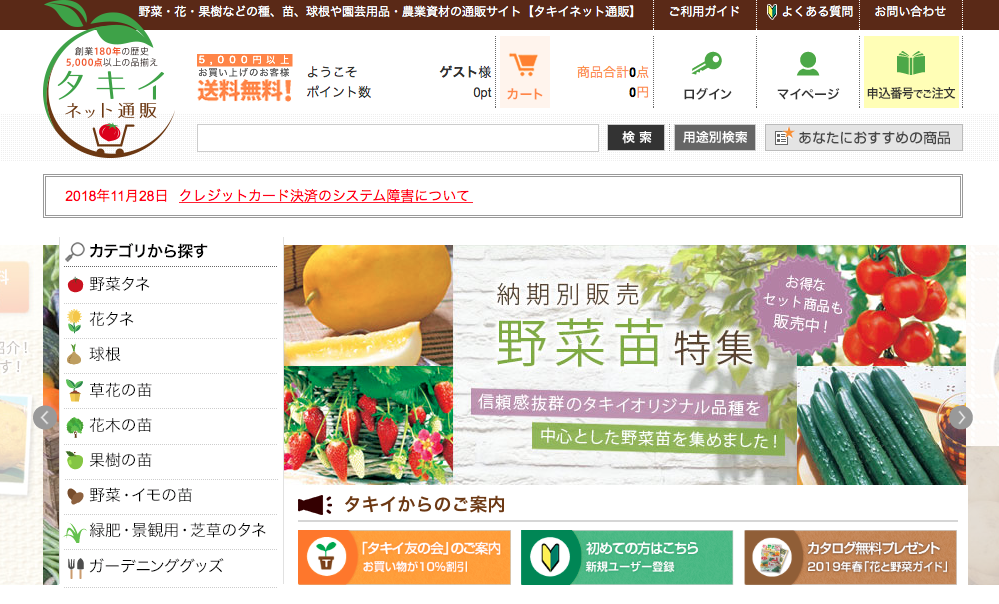The image size is (999, 604).
Task: Click the 送料無料 promotion banner
Action: coord(245,78)
